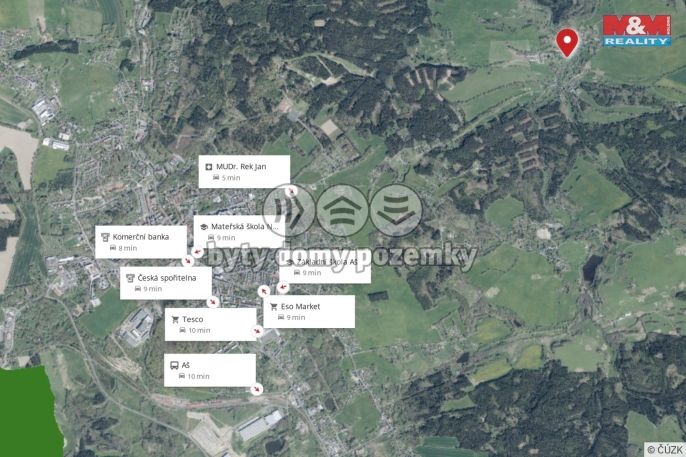Select the Aš bus station card
Viewport: 686px width, 457px height.
210,370
